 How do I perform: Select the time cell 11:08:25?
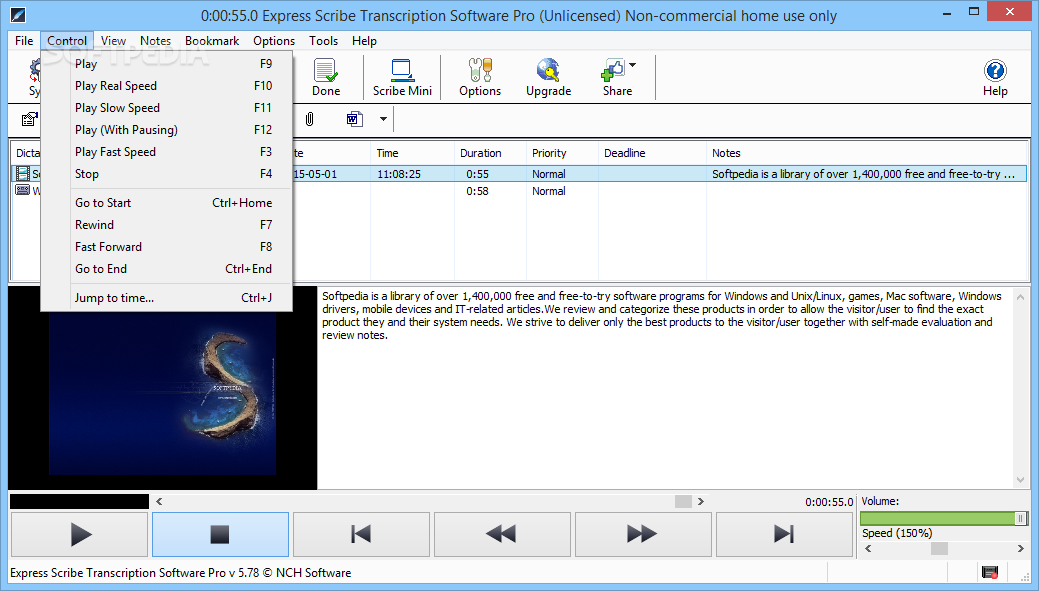pyautogui.click(x=399, y=174)
